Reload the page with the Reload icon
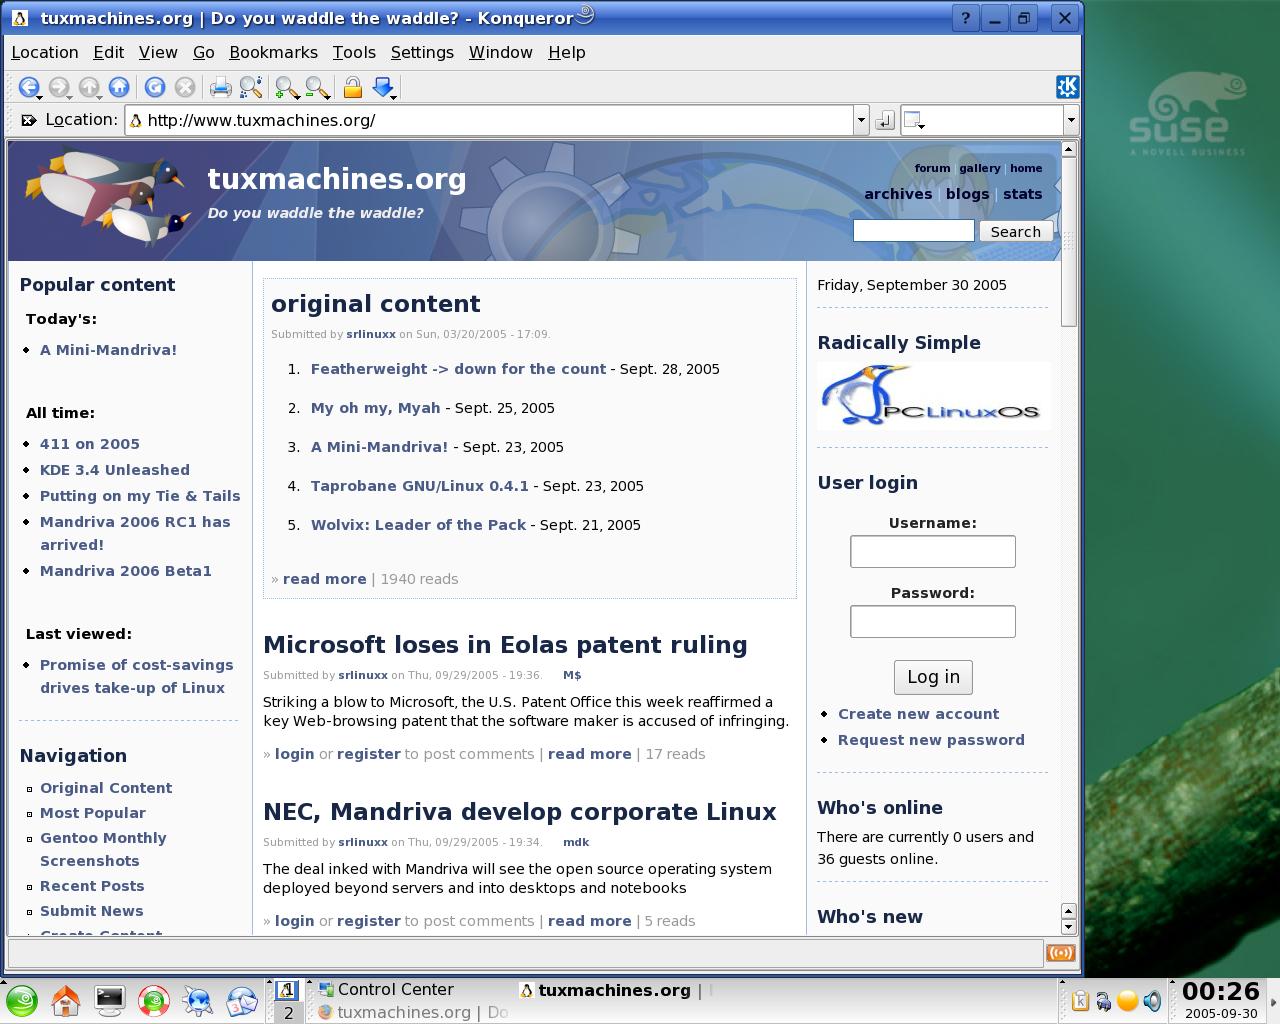The height and width of the screenshot is (1024, 1280). point(155,88)
